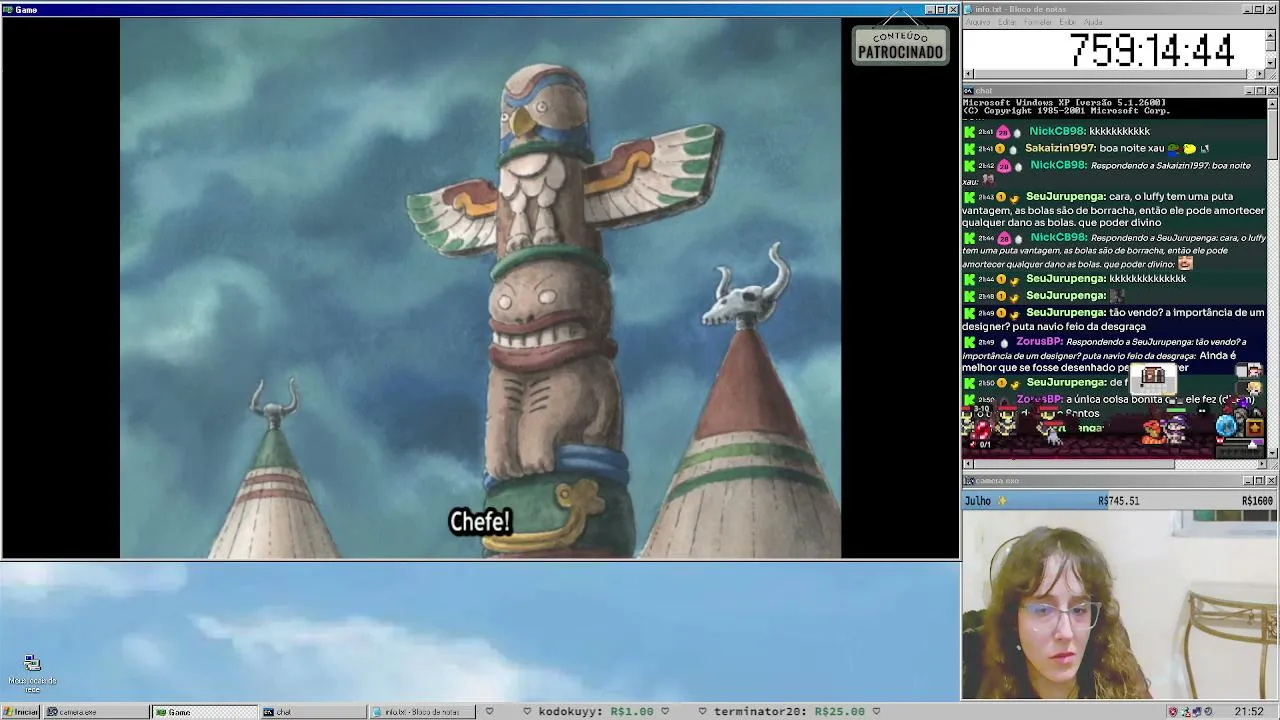Viewport: 1280px width, 720px height.
Task: Click the chat horizontal scroll left arrow
Action: click(x=968, y=464)
